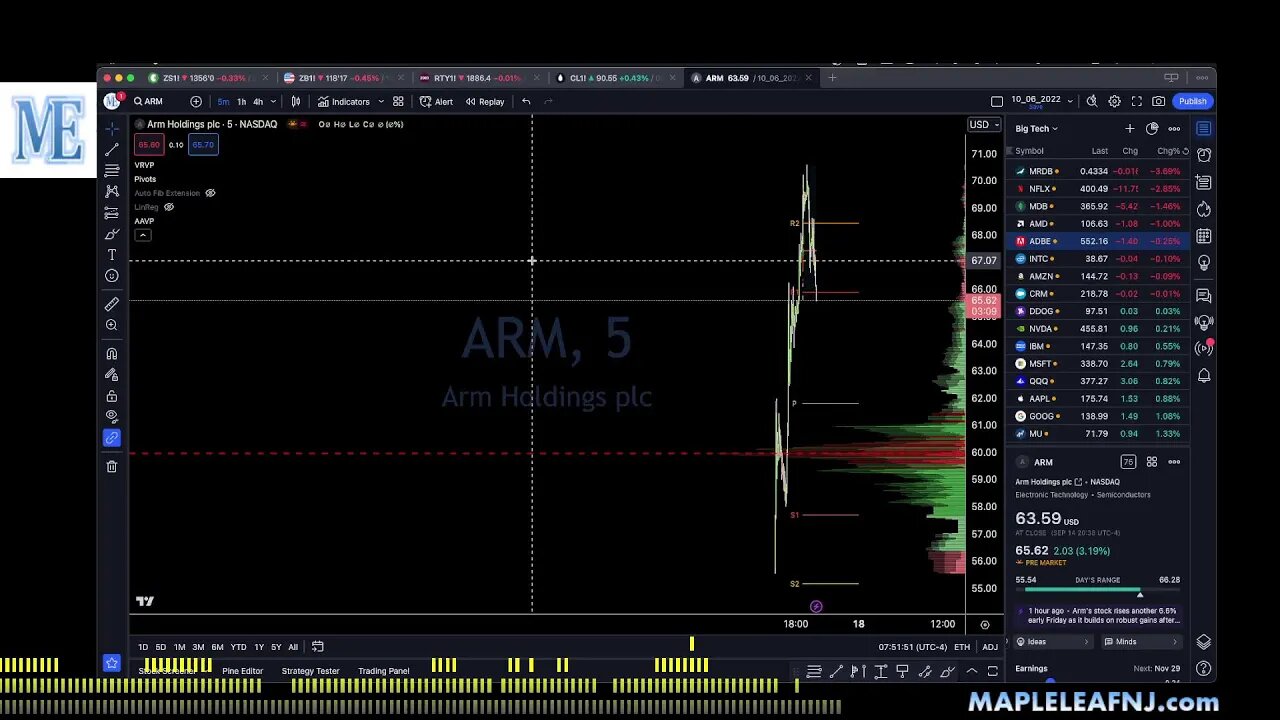The image size is (1280, 720).
Task: Click the remove drawings trash icon
Action: [x=112, y=466]
